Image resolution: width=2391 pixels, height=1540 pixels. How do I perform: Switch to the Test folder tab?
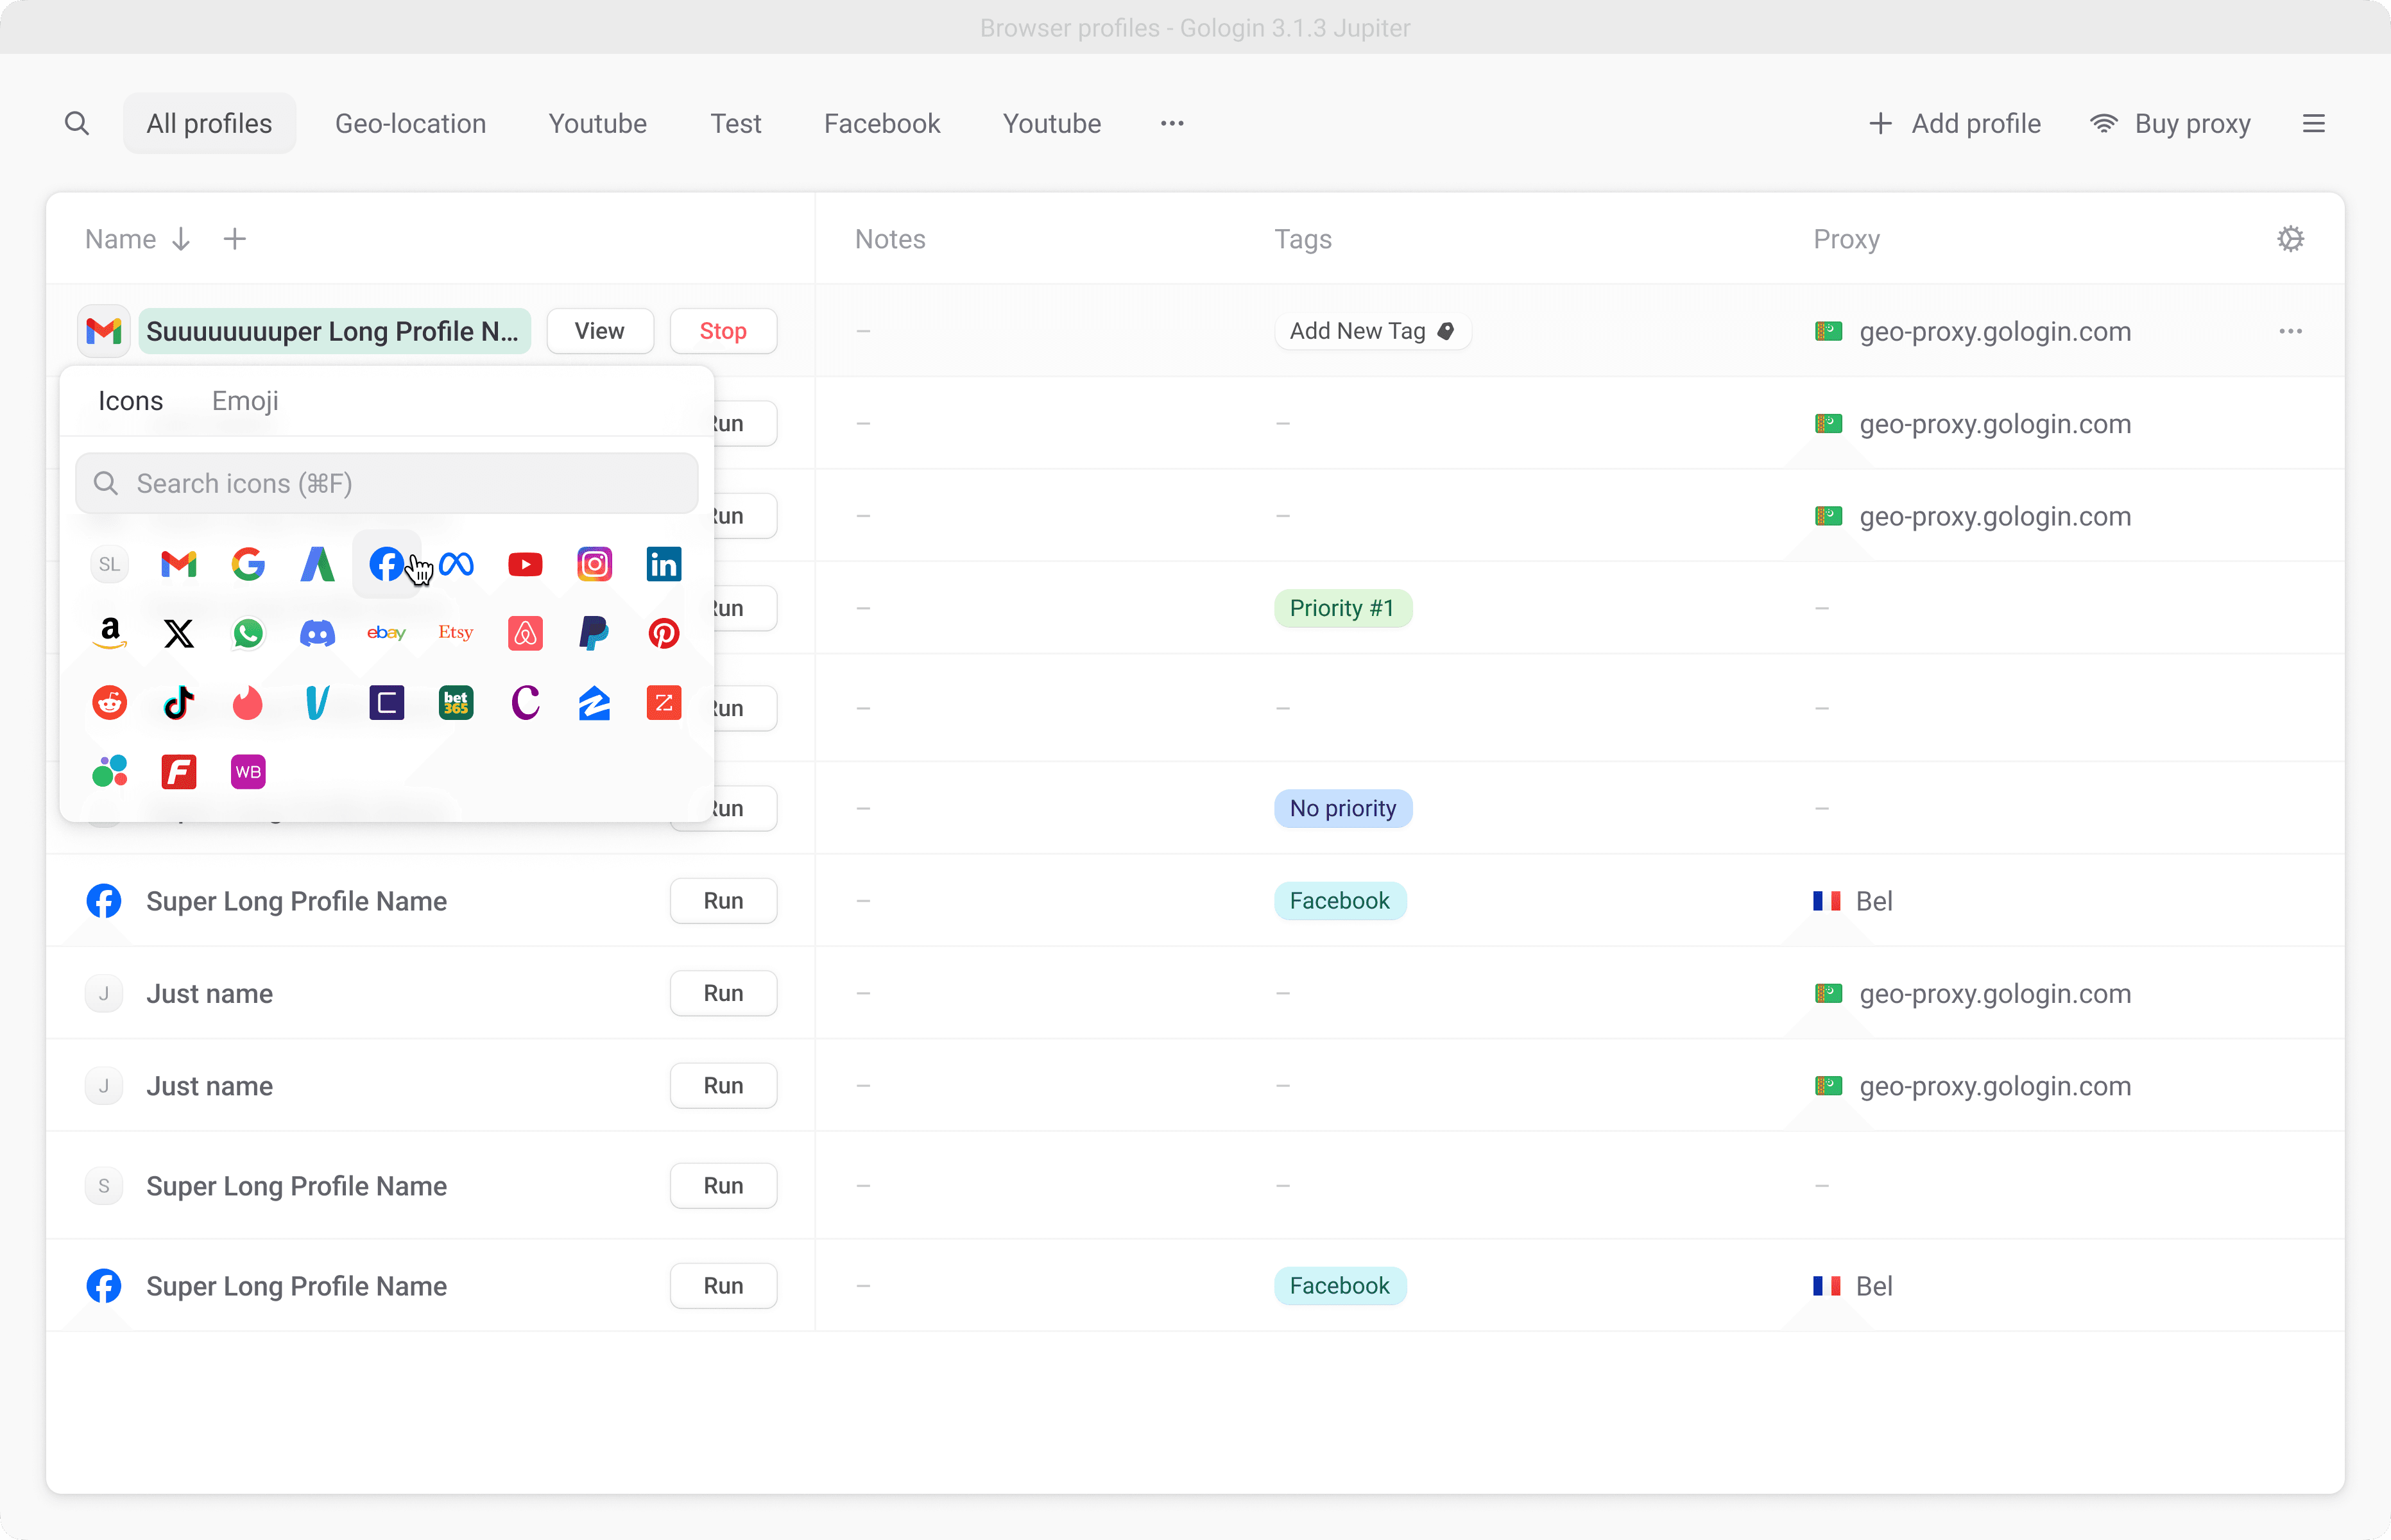735,124
